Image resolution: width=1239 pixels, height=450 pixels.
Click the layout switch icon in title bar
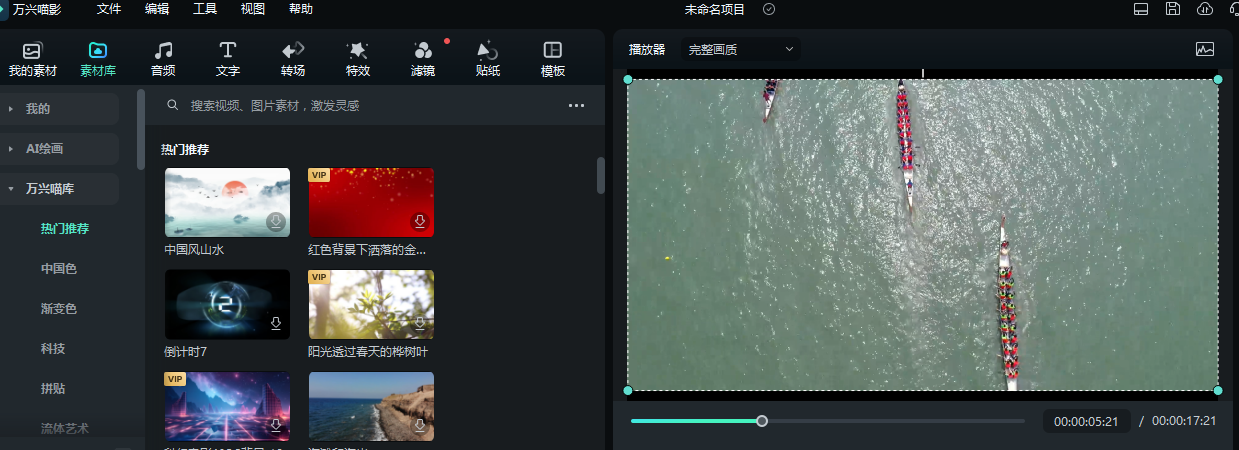(x=1140, y=9)
